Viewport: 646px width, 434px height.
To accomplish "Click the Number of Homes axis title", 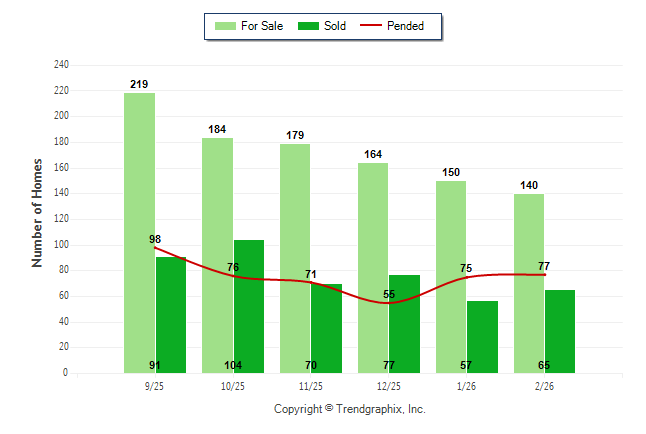I will [38, 212].
